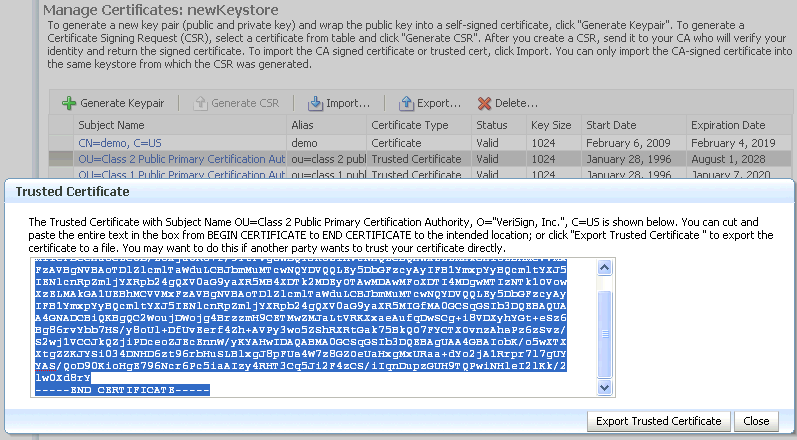Click the Export up-arrow icon
Viewport: 797px width, 440px height.
click(x=406, y=103)
